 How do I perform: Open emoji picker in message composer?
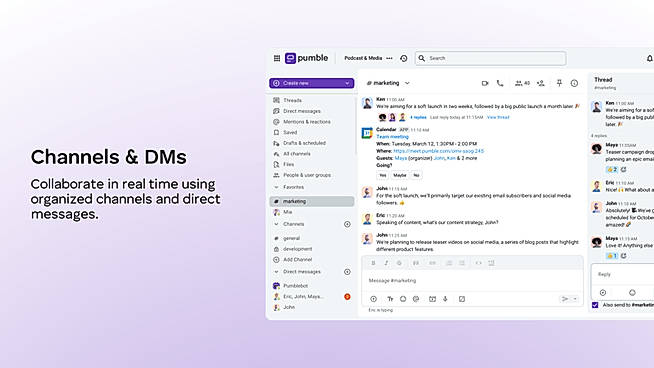coord(403,299)
